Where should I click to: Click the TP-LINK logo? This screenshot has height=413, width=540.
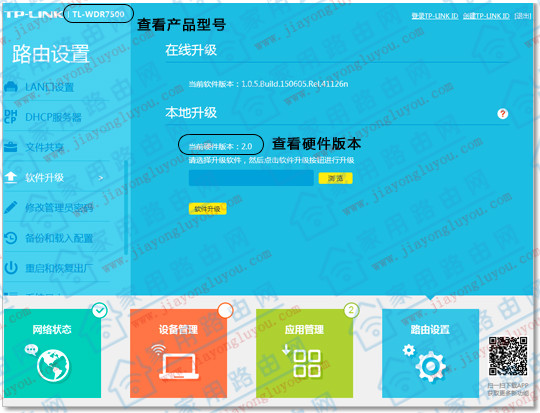[x=33, y=14]
